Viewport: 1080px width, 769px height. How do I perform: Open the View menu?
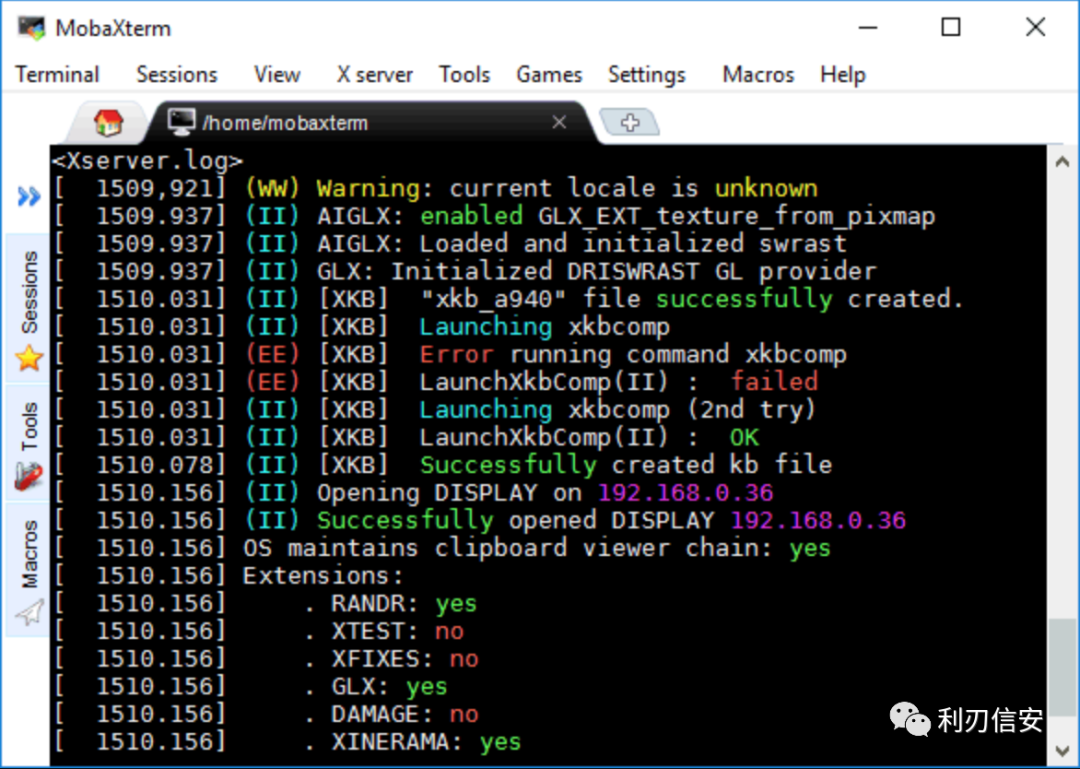click(x=277, y=74)
